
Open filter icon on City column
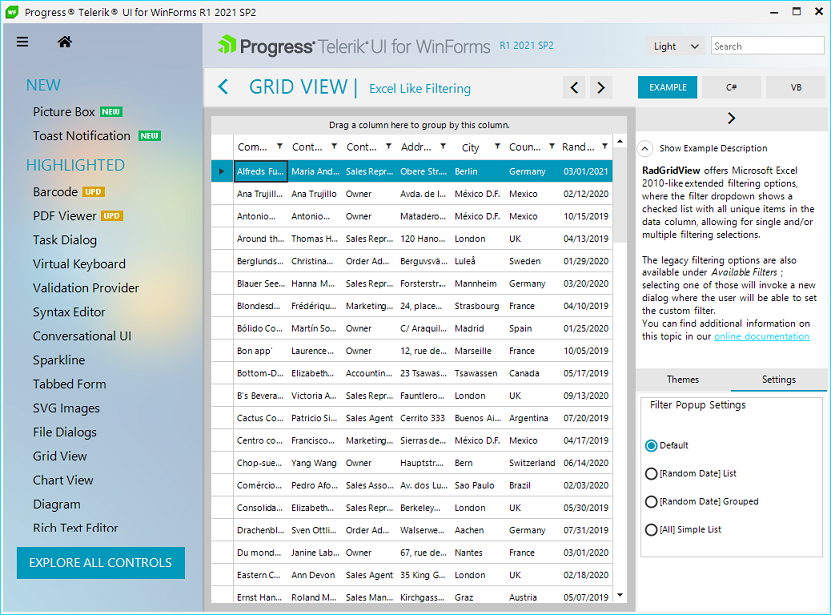497,146
